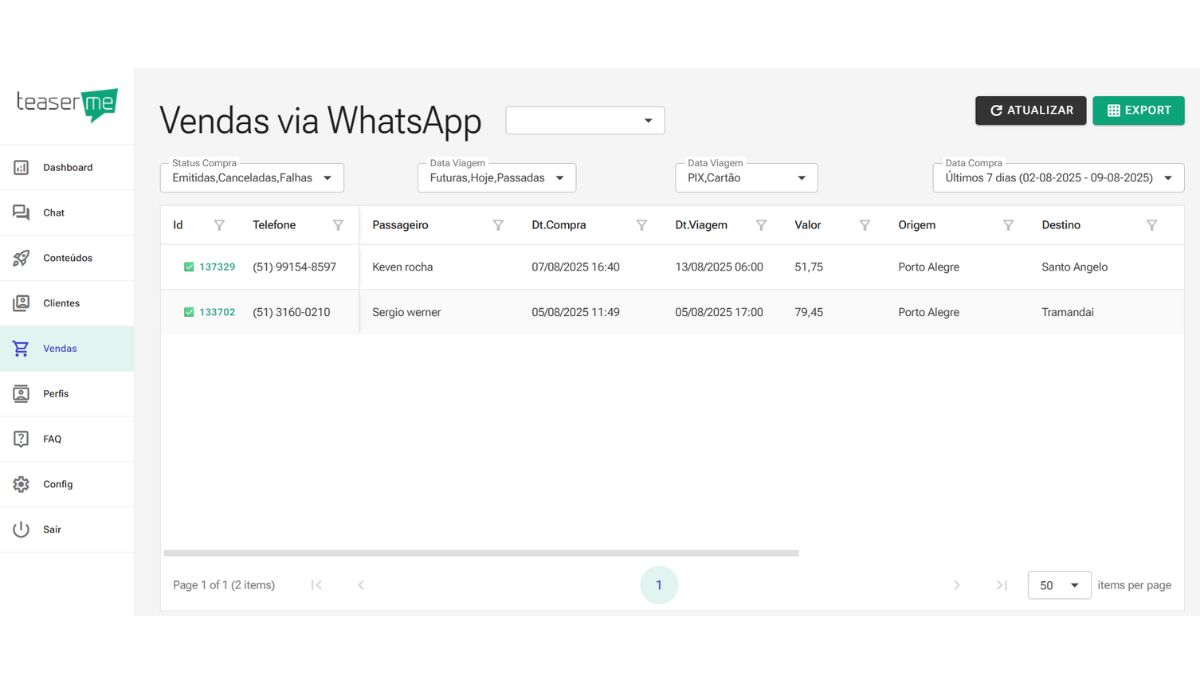Click the Chat speech bubbles icon

tap(21, 213)
